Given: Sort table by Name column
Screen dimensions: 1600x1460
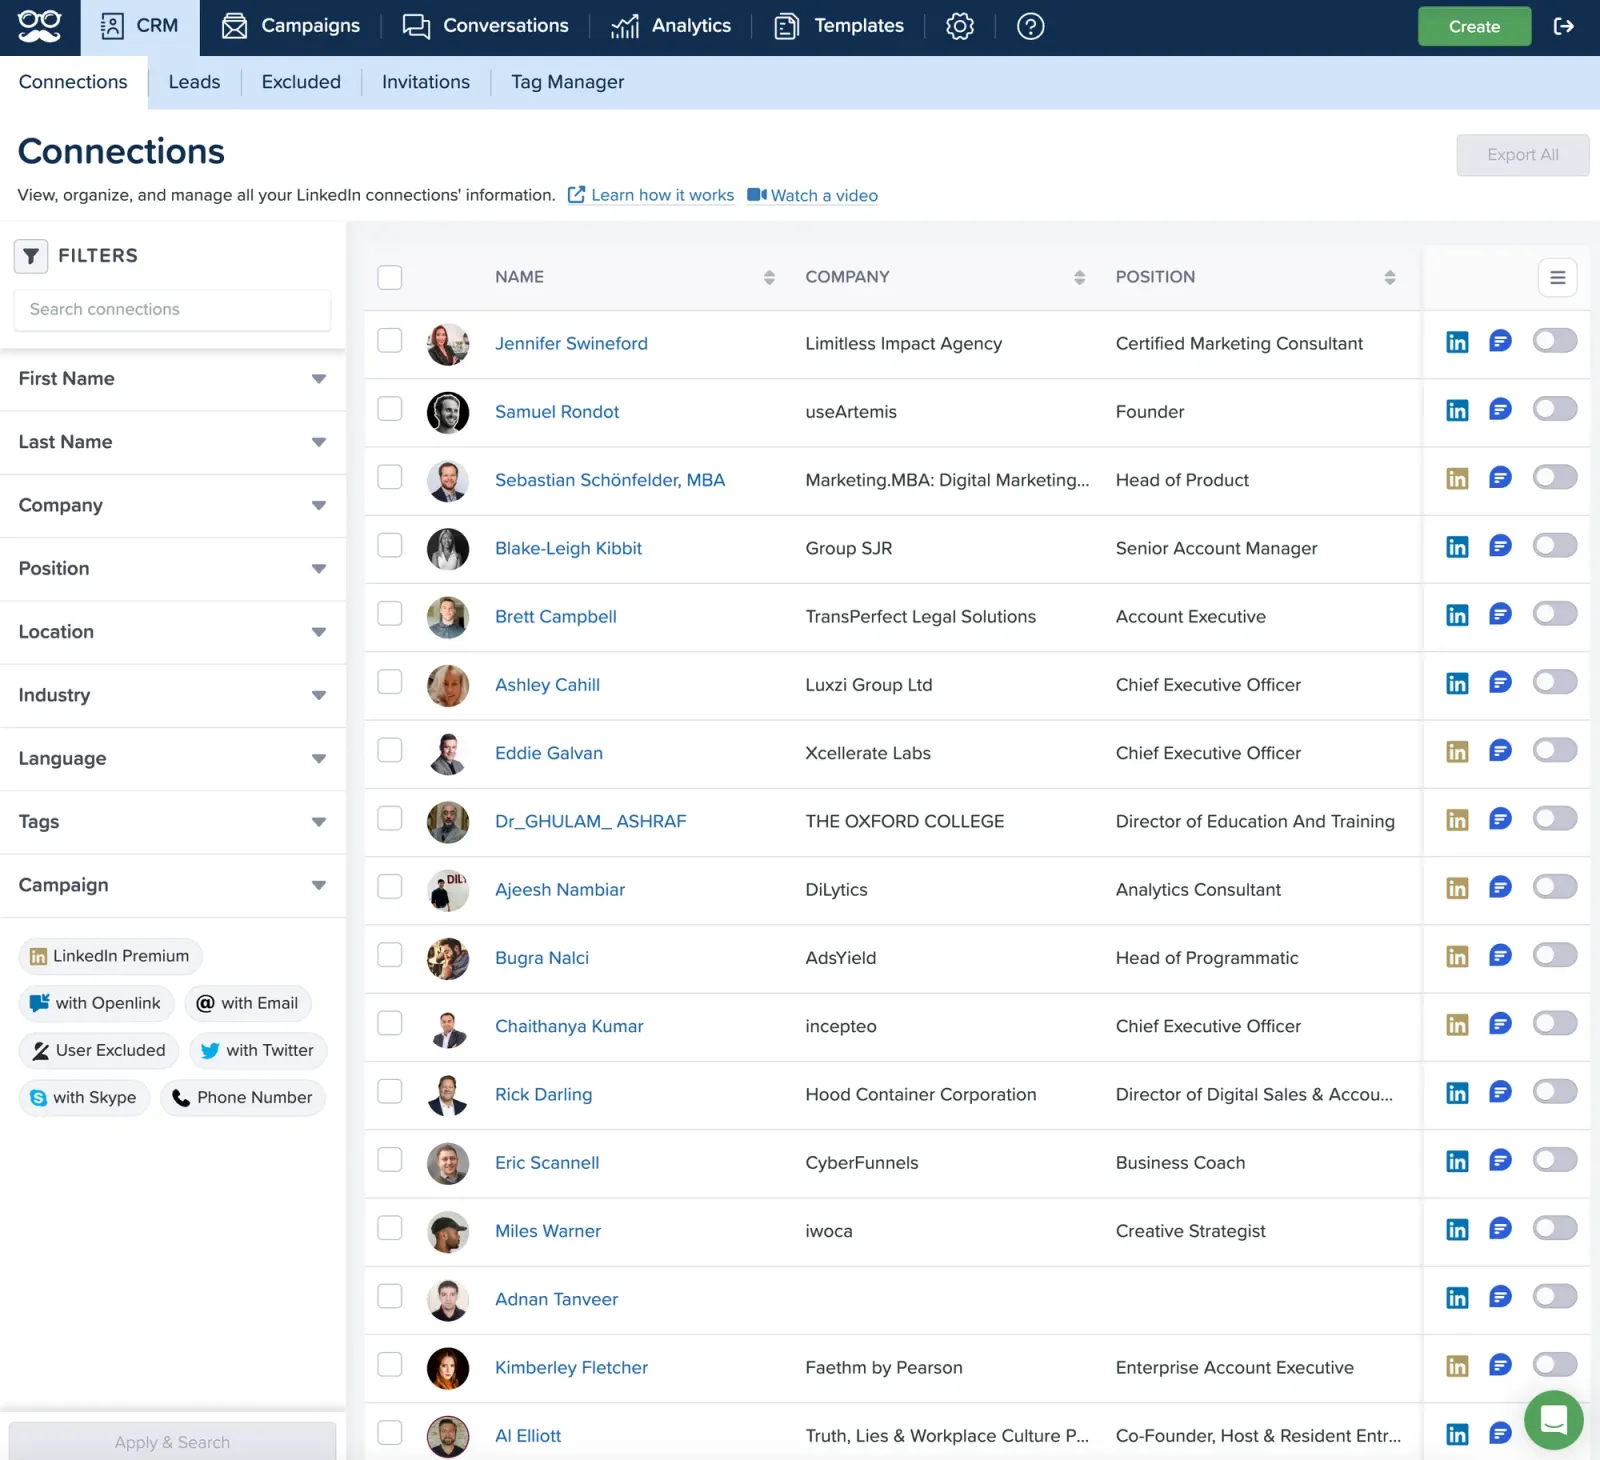Looking at the screenshot, I should 768,277.
